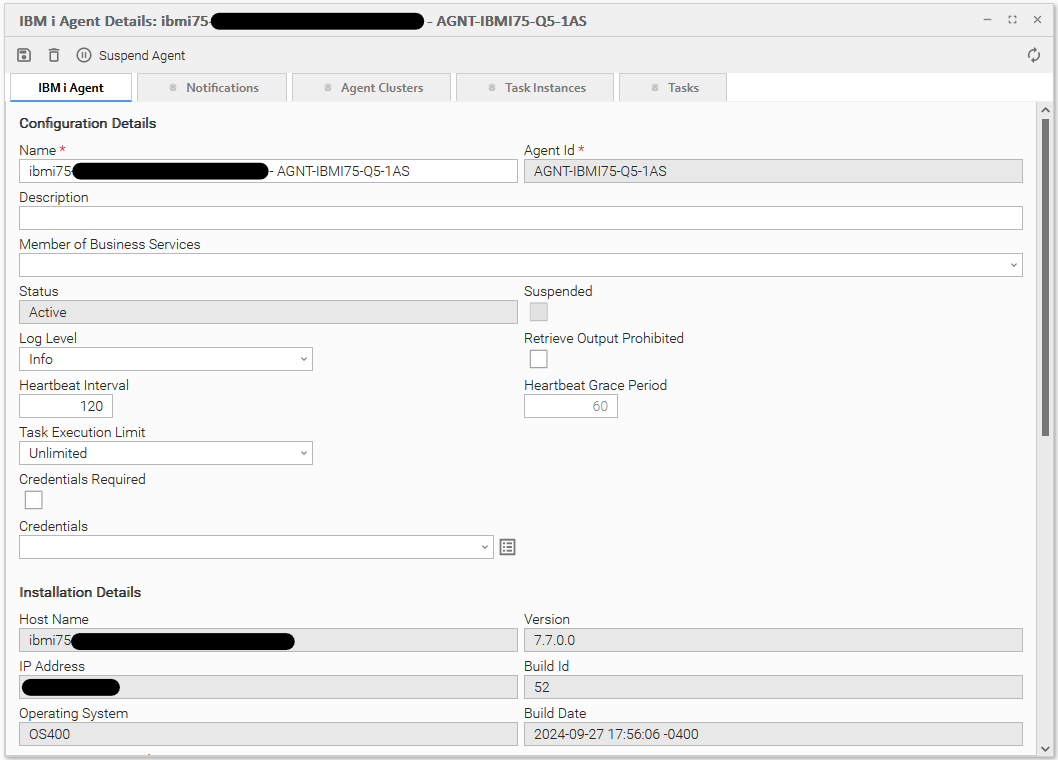Enable the Credentials Required checkbox

click(34, 500)
